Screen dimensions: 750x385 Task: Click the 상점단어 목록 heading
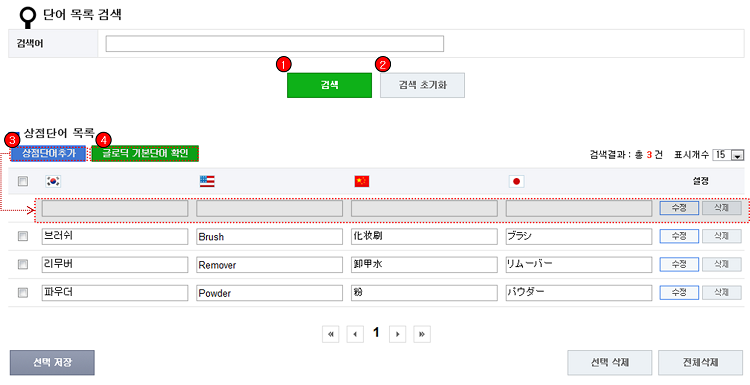59,133
